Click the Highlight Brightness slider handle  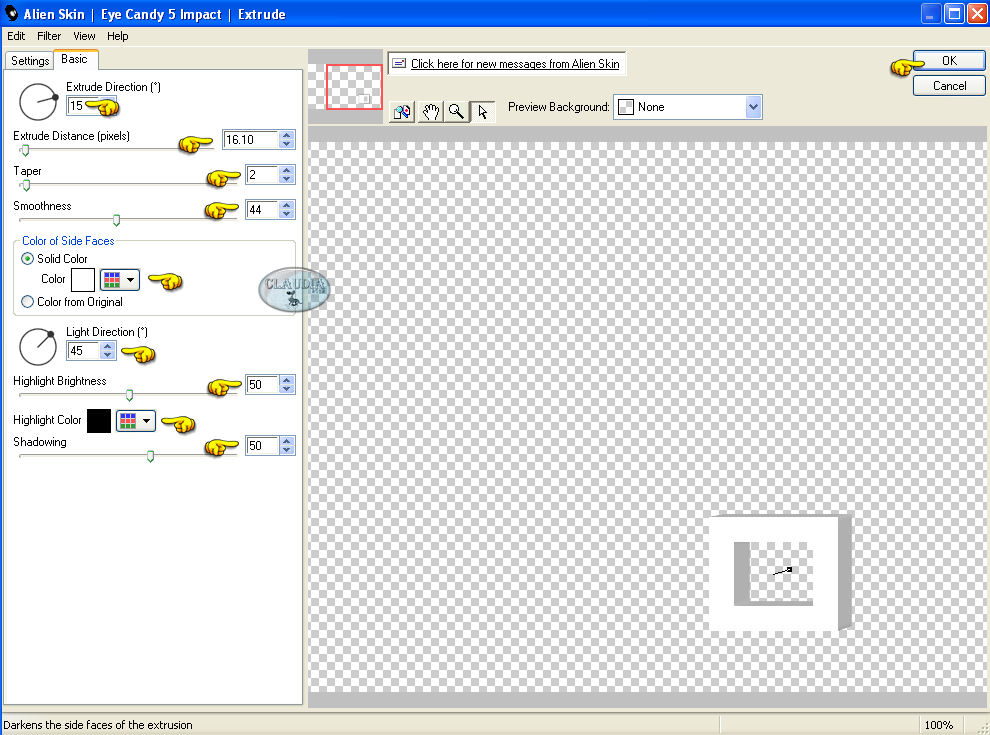click(129, 395)
